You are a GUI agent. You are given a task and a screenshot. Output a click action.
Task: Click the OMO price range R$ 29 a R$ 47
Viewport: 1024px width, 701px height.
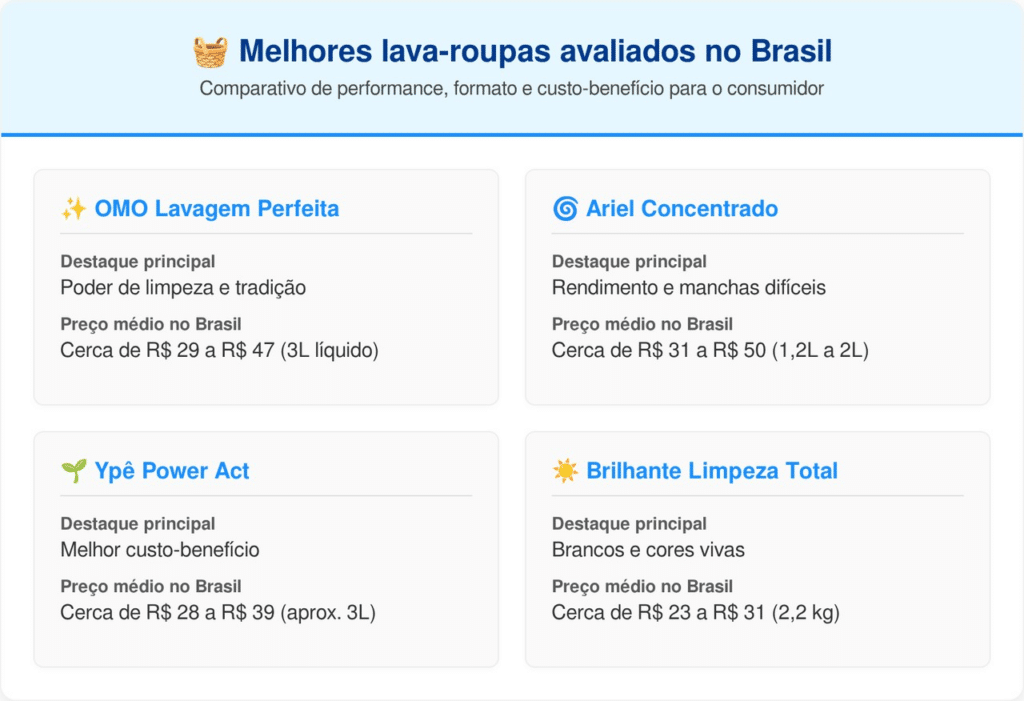tap(219, 350)
